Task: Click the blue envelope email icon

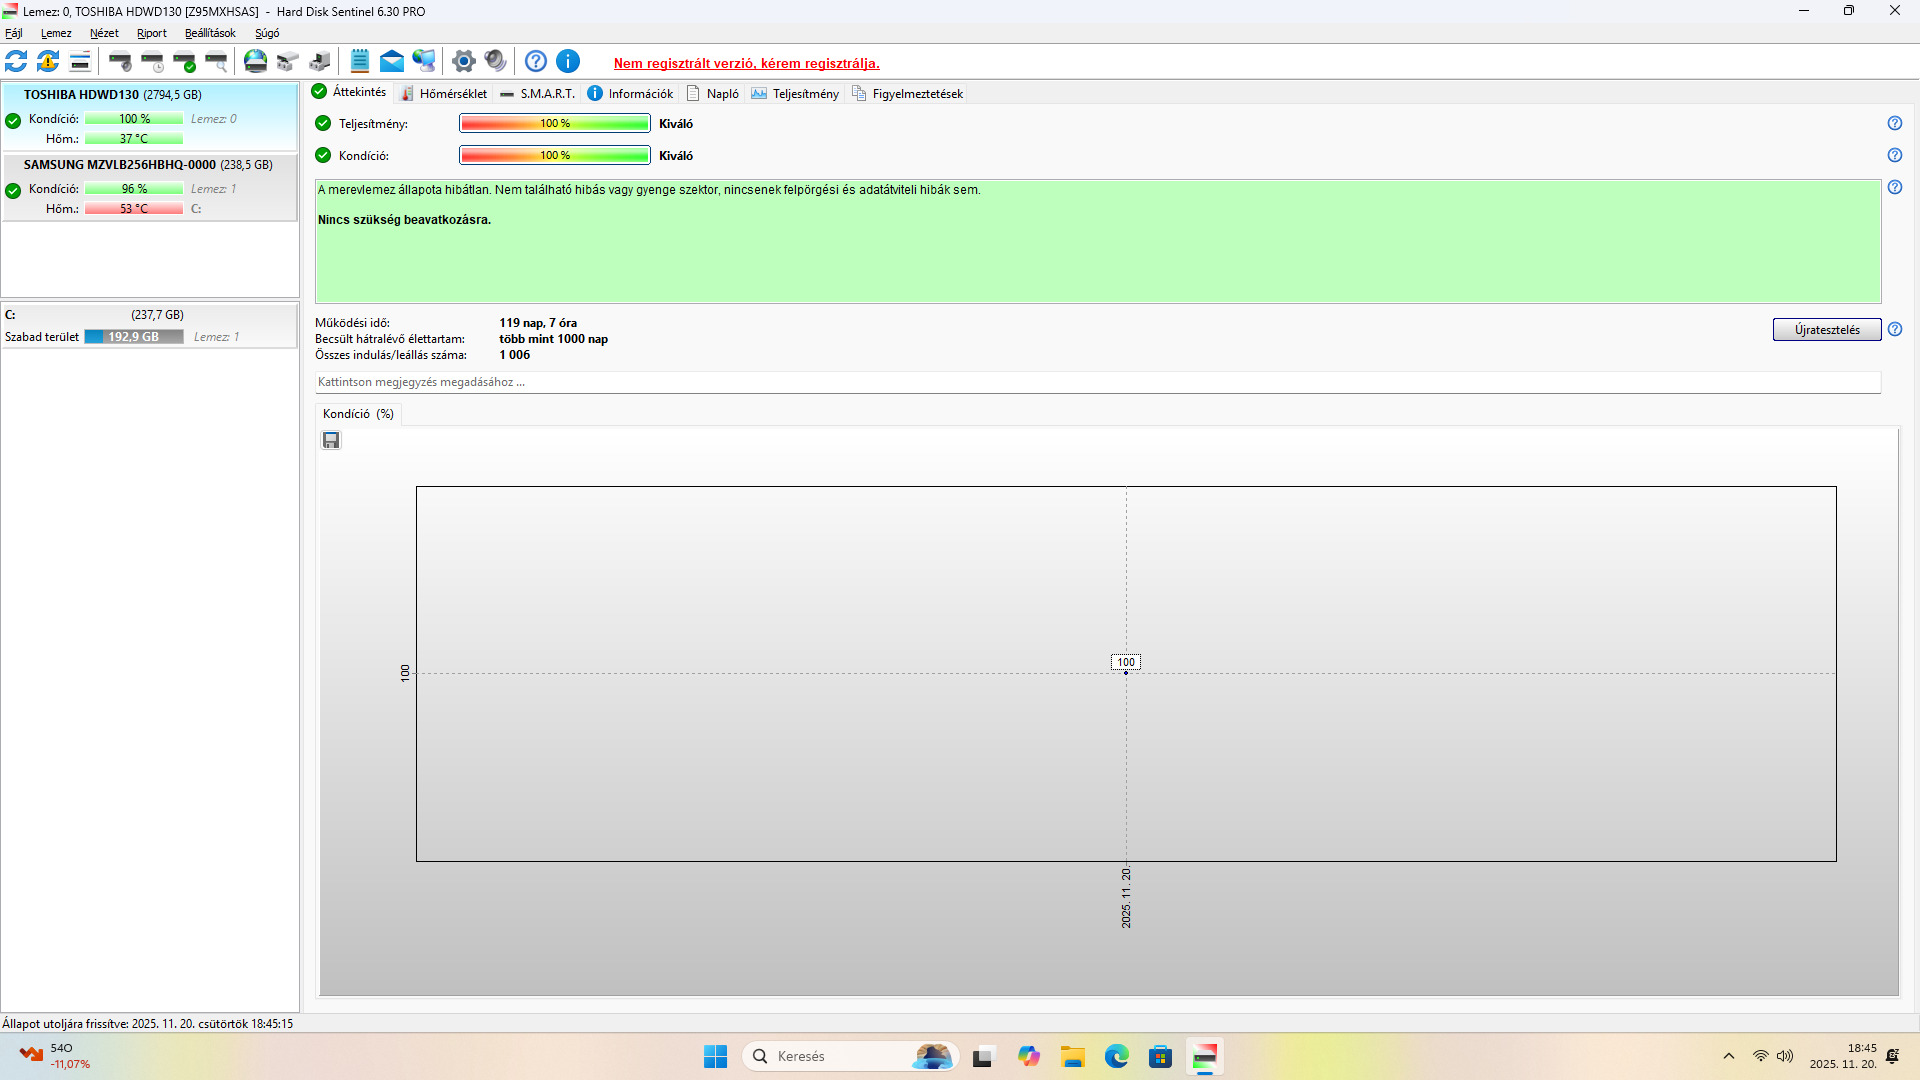Action: [x=392, y=62]
